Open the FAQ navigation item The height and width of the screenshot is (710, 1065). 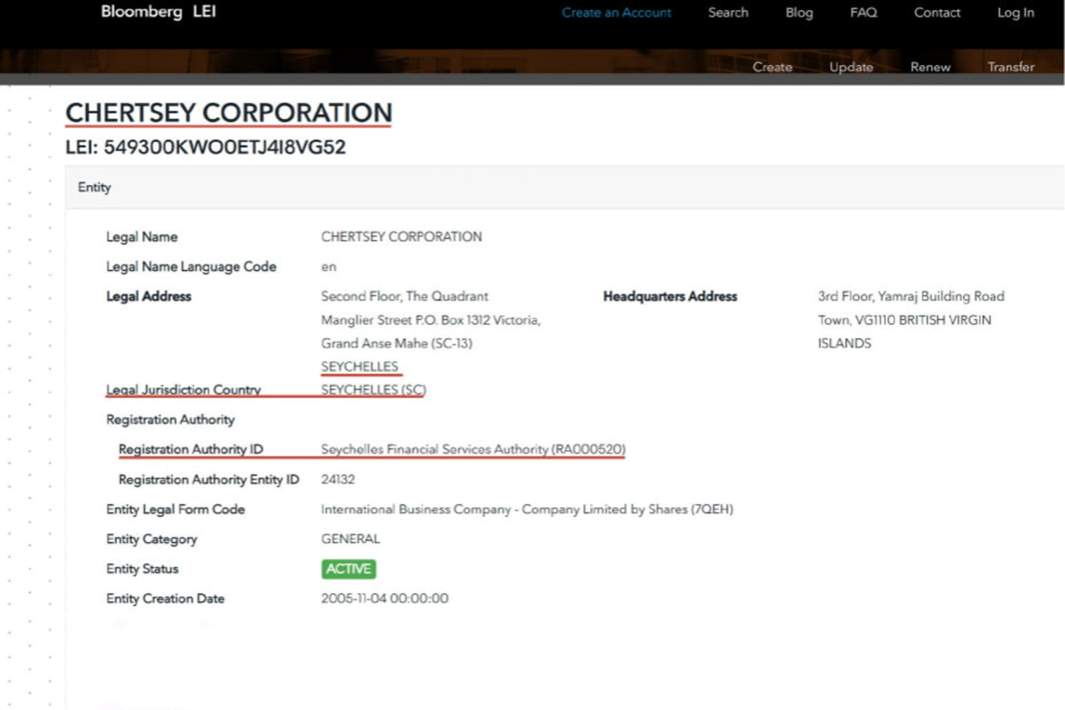[x=863, y=13]
